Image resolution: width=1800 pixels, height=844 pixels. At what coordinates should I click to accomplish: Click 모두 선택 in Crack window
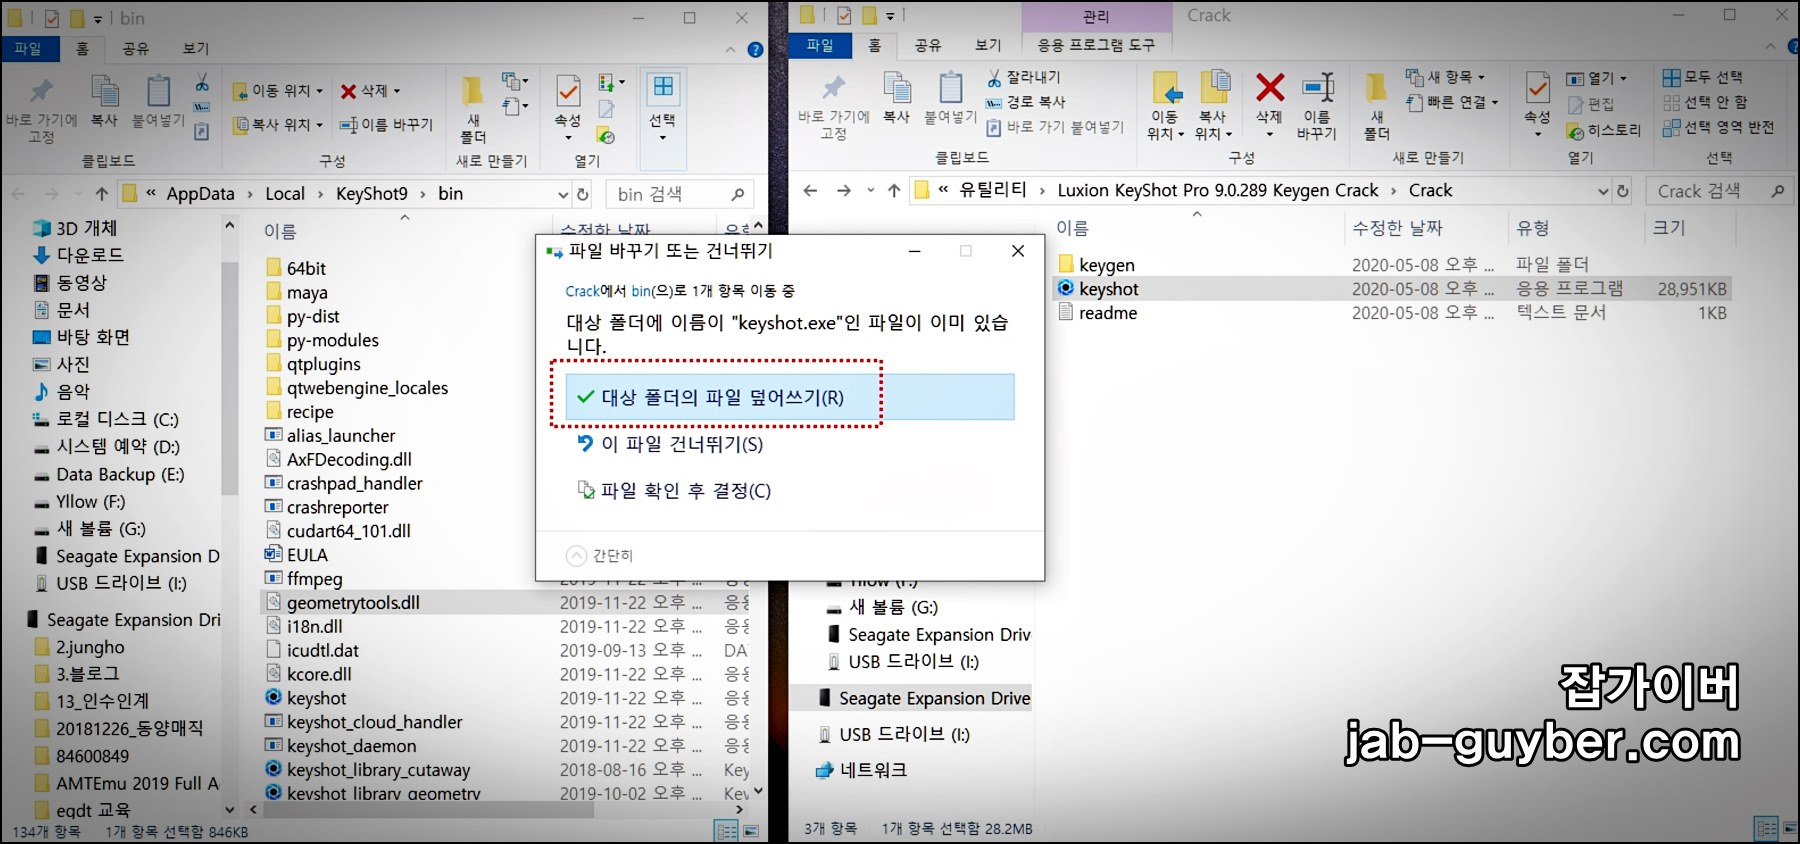tap(1703, 77)
